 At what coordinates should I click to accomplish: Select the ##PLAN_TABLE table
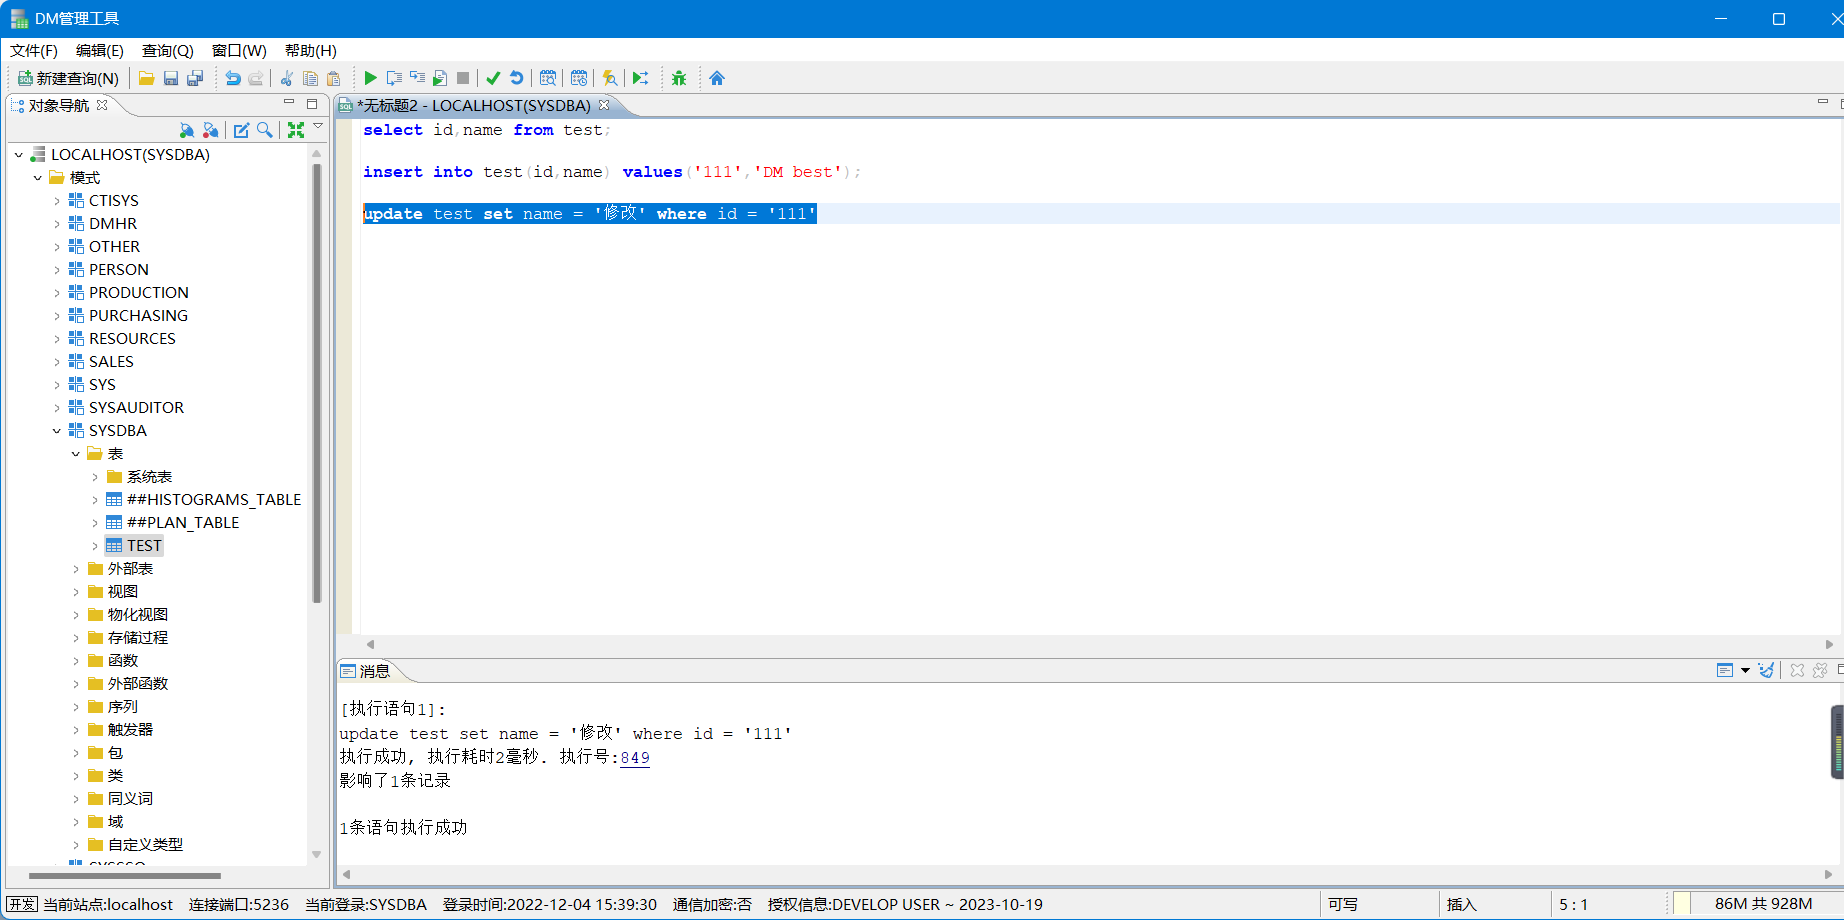pos(183,522)
